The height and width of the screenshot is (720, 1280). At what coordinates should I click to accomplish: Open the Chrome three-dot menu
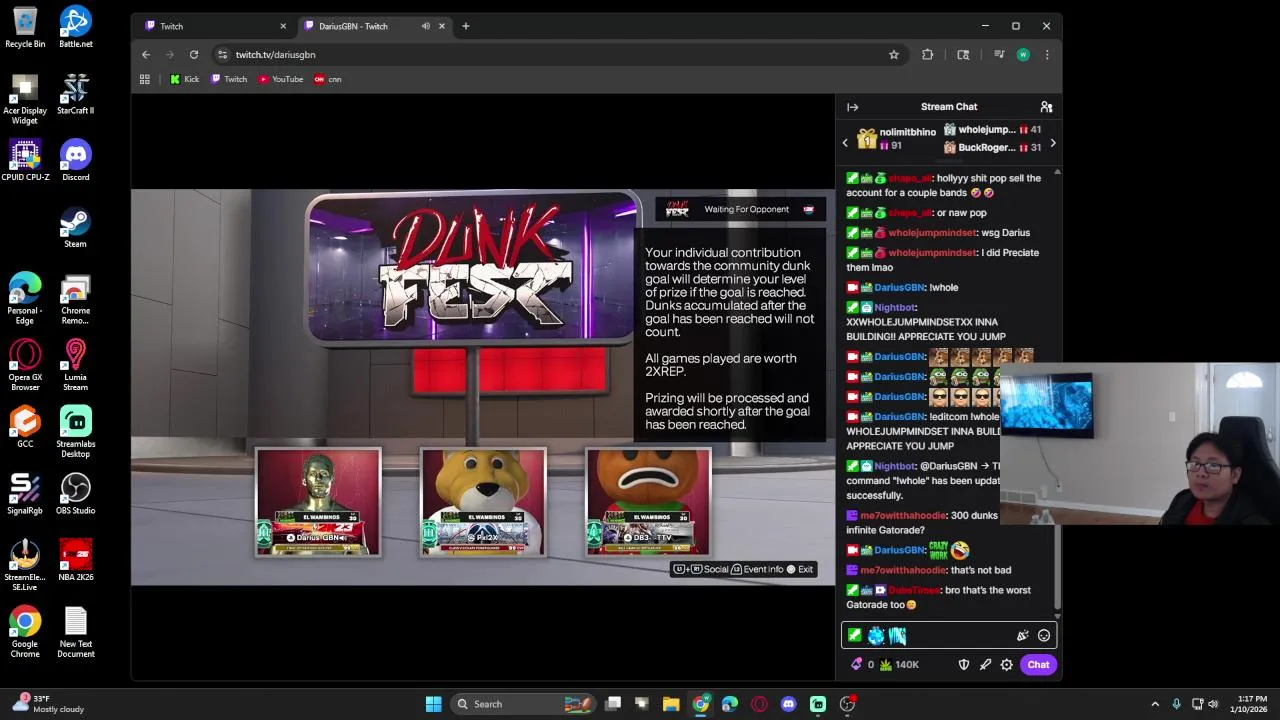1047,54
